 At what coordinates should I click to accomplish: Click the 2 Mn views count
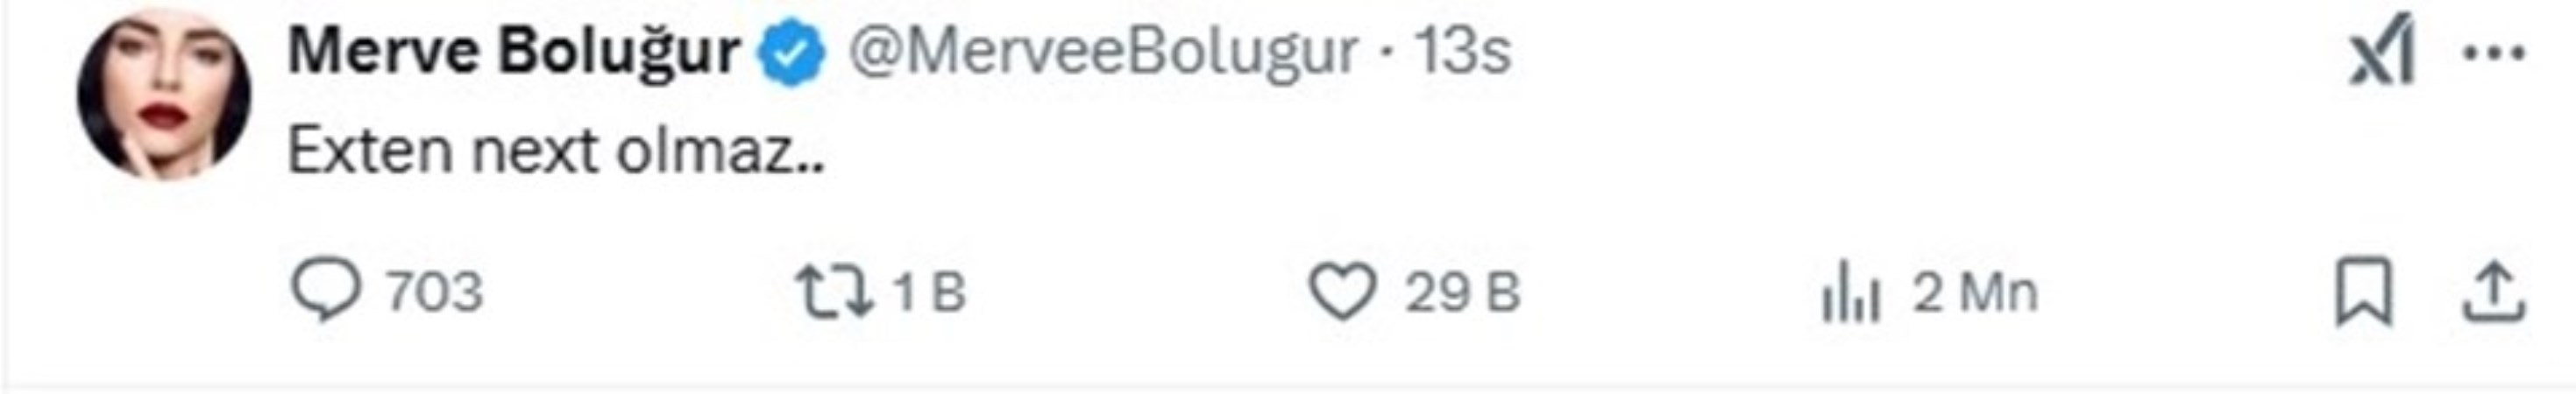pyautogui.click(x=1975, y=292)
